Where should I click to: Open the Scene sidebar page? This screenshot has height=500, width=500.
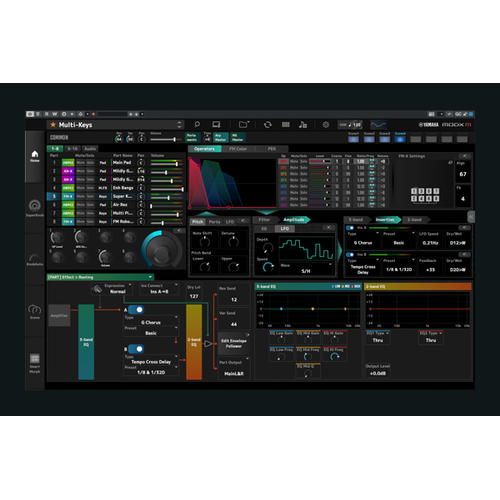coord(35,311)
